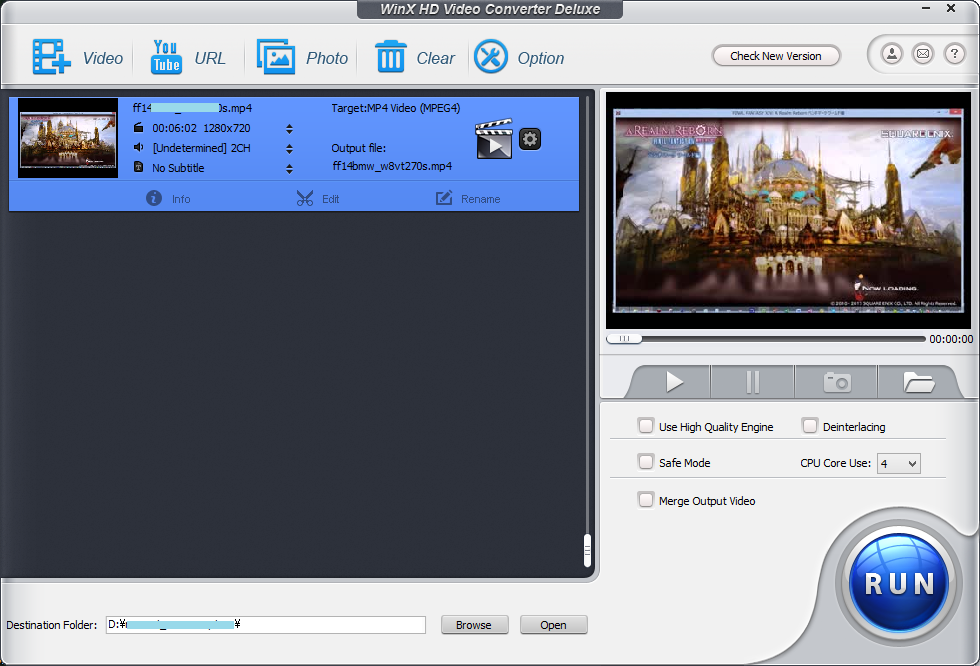Open the Option settings wrench icon
The image size is (980, 666).
point(491,57)
